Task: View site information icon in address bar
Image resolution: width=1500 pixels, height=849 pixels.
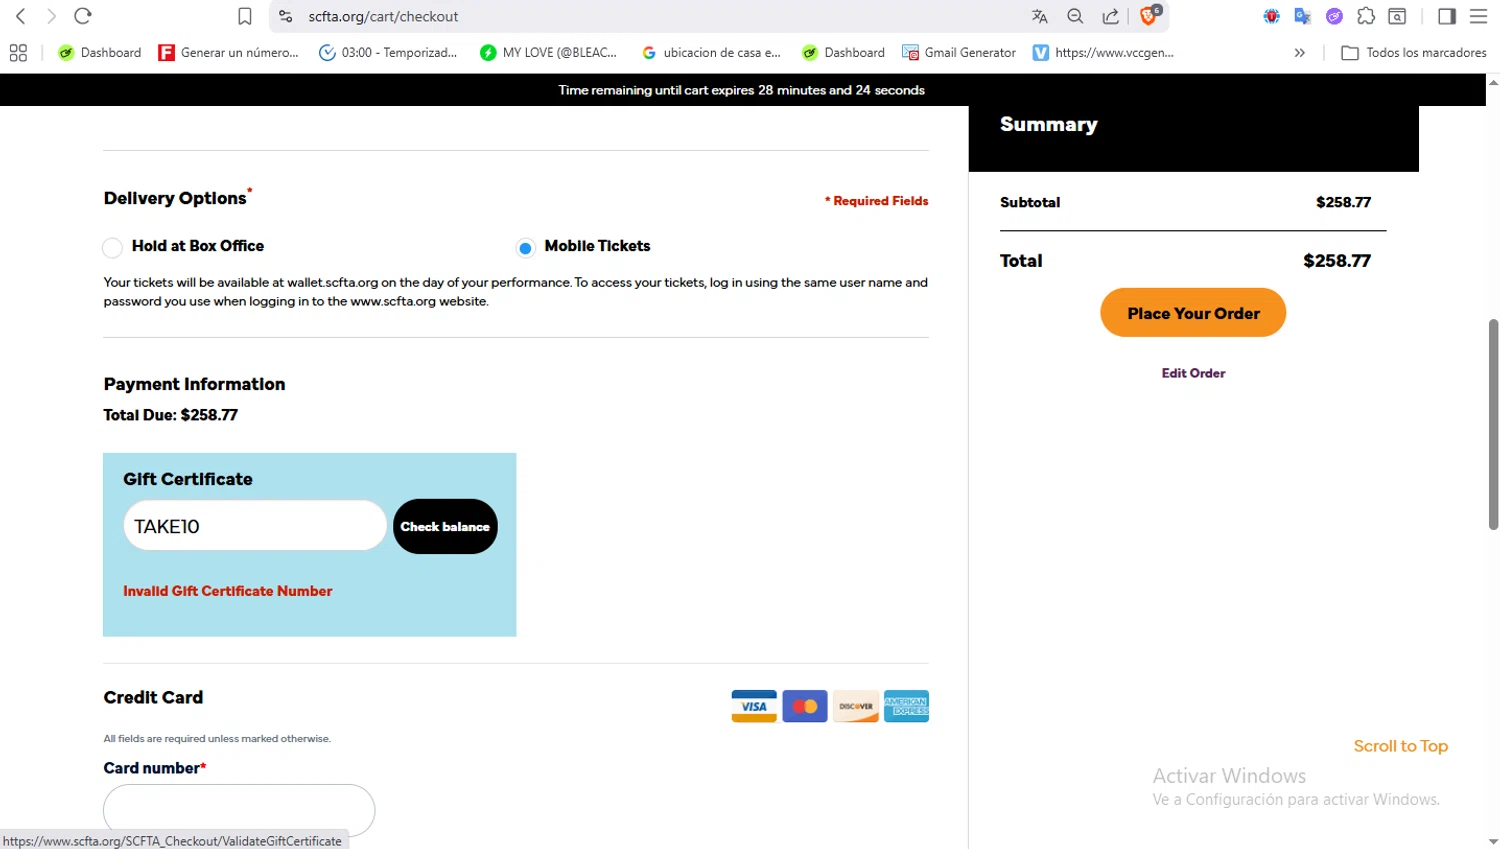Action: (285, 16)
